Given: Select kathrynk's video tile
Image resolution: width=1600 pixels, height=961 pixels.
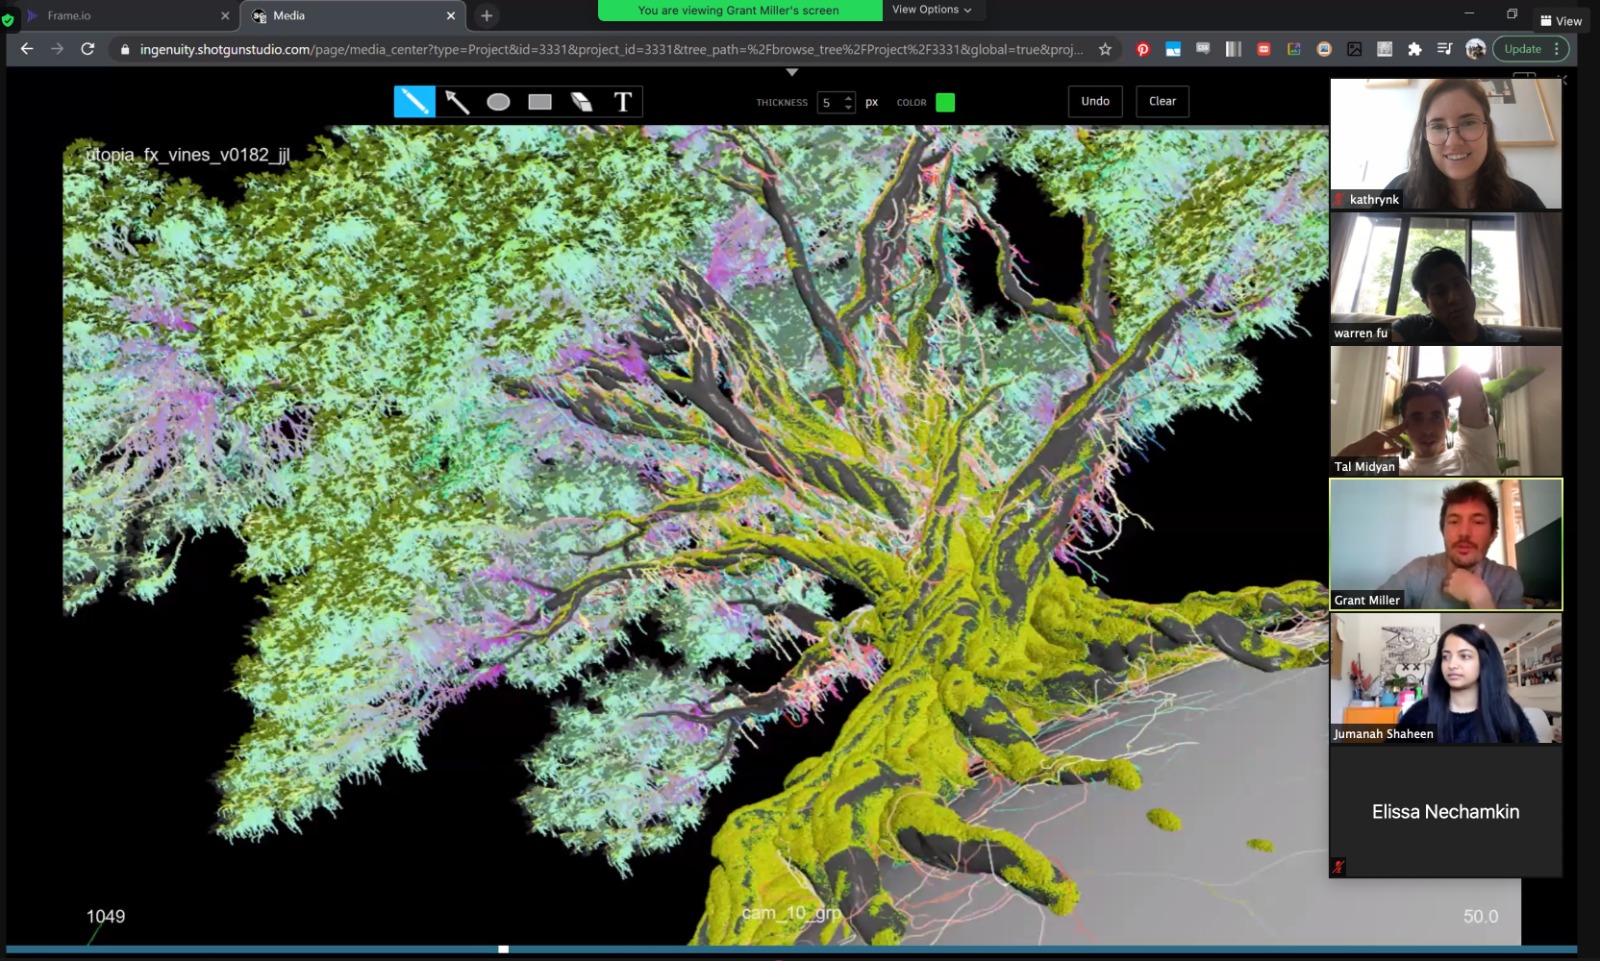Looking at the screenshot, I should click(x=1445, y=144).
